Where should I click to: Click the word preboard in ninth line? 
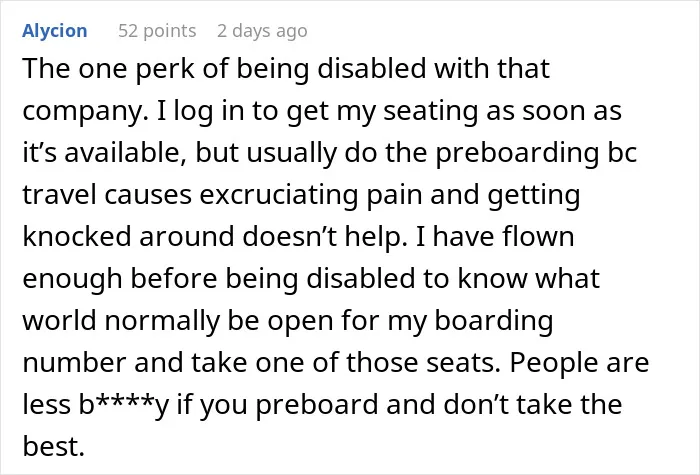(x=317, y=404)
